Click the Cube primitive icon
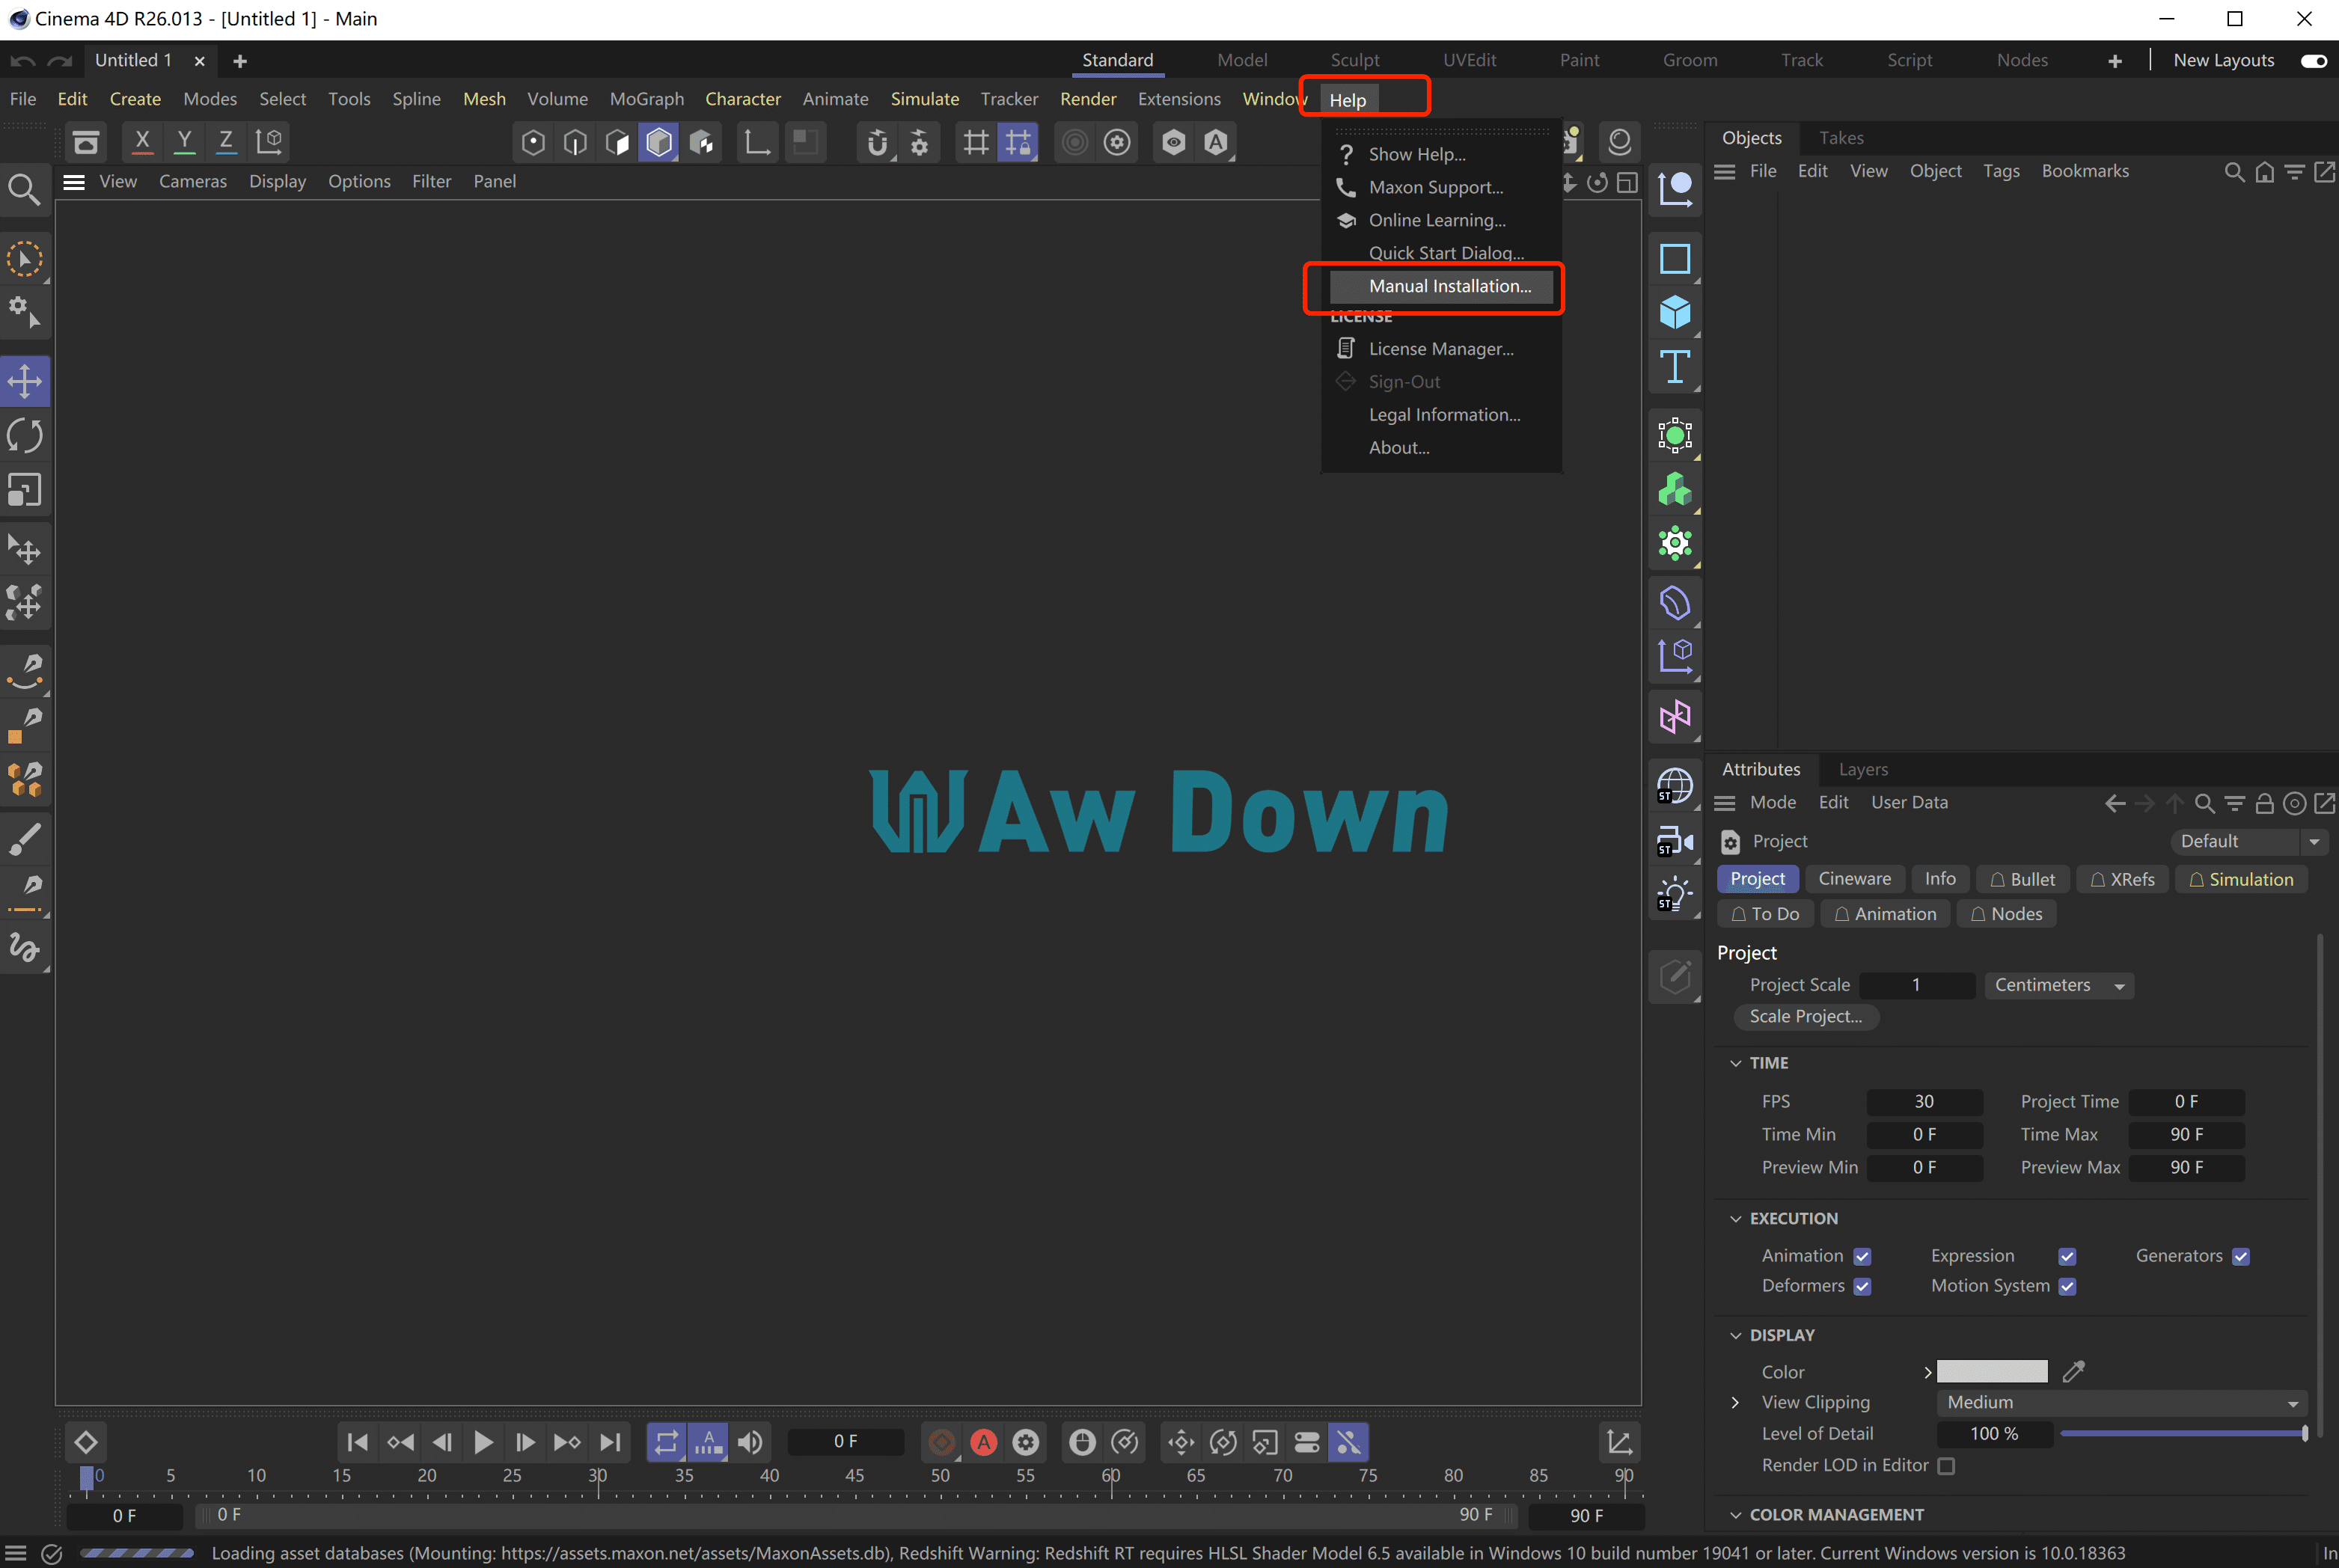This screenshot has height=1568, width=2339. pos(1674,313)
